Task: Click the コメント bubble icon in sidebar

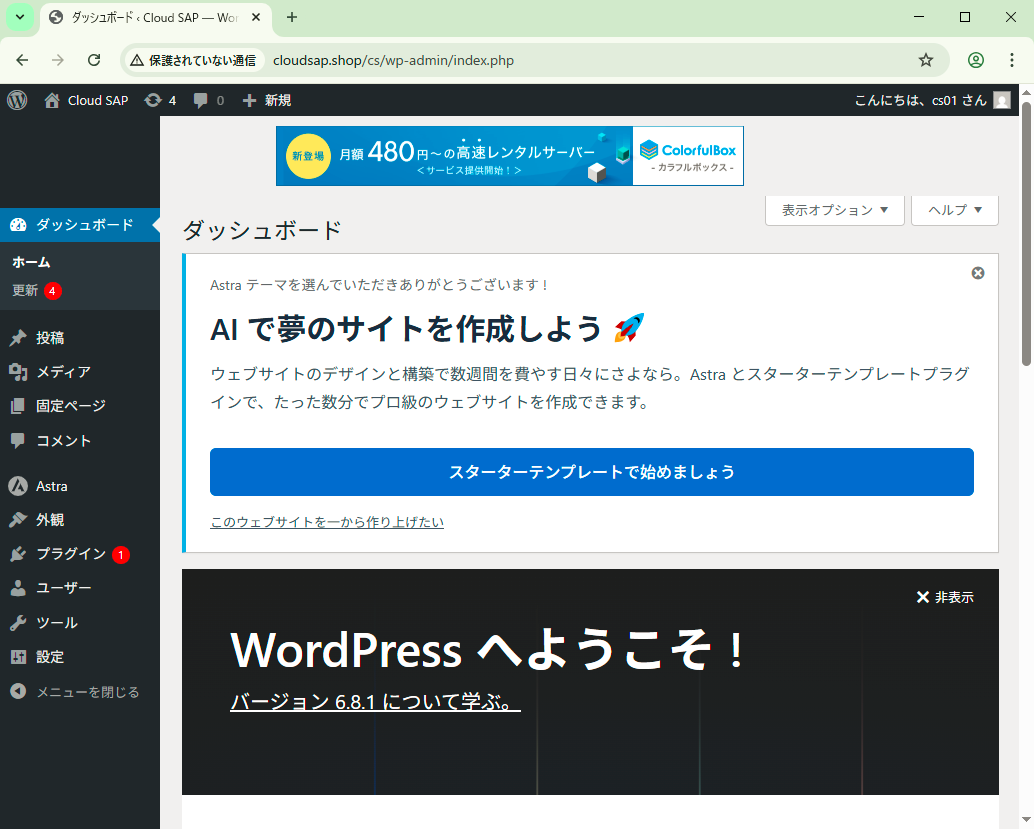Action: [18, 441]
